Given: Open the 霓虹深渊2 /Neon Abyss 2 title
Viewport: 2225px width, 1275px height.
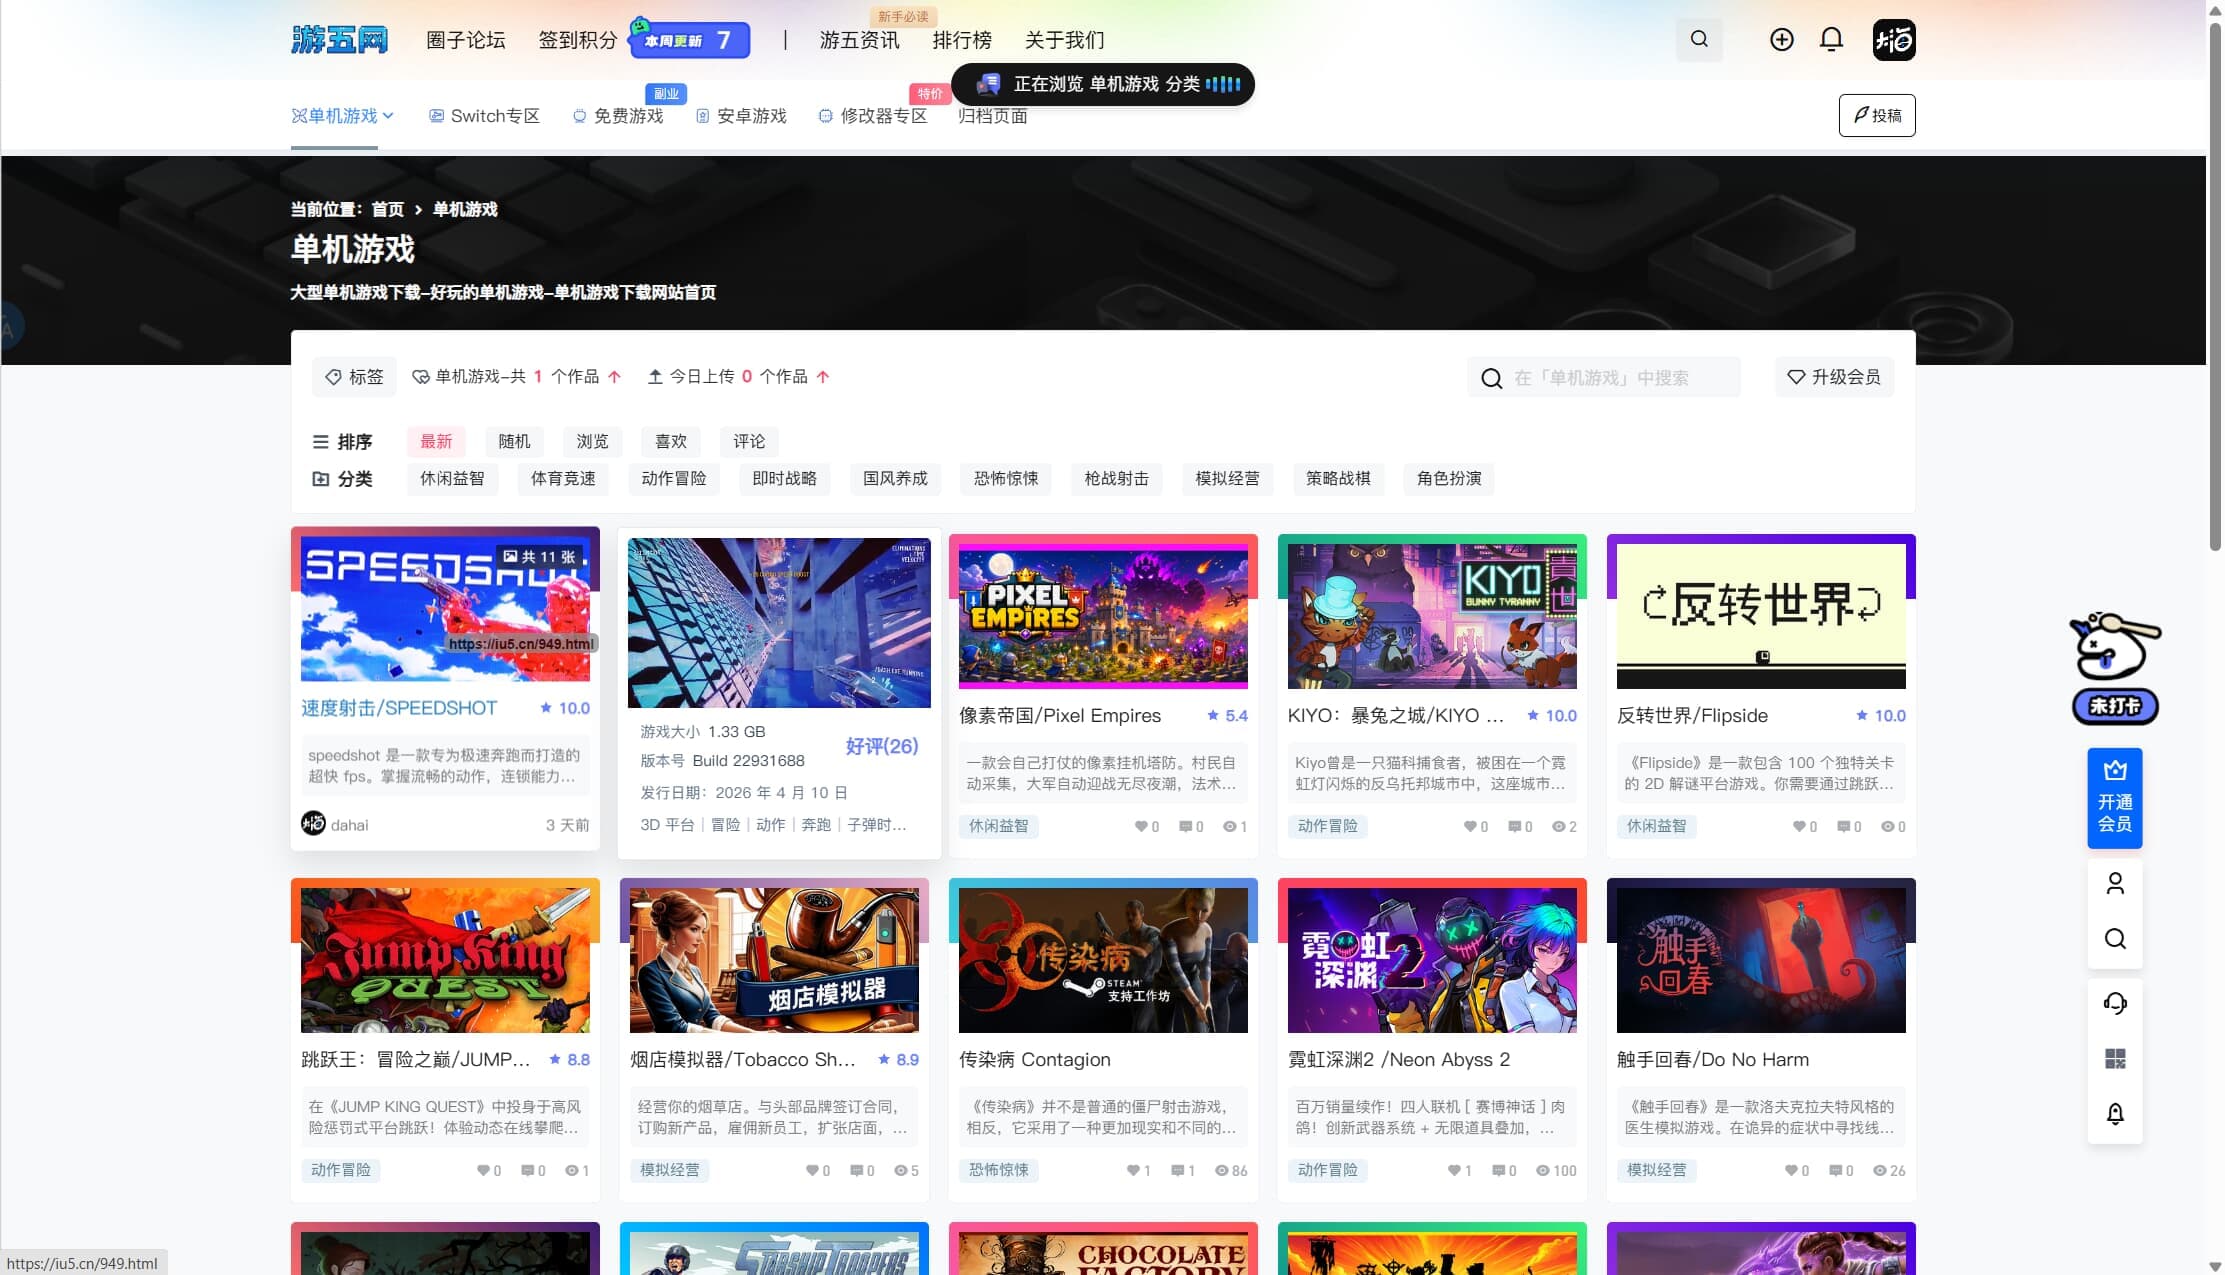Looking at the screenshot, I should pyautogui.click(x=1399, y=1060).
